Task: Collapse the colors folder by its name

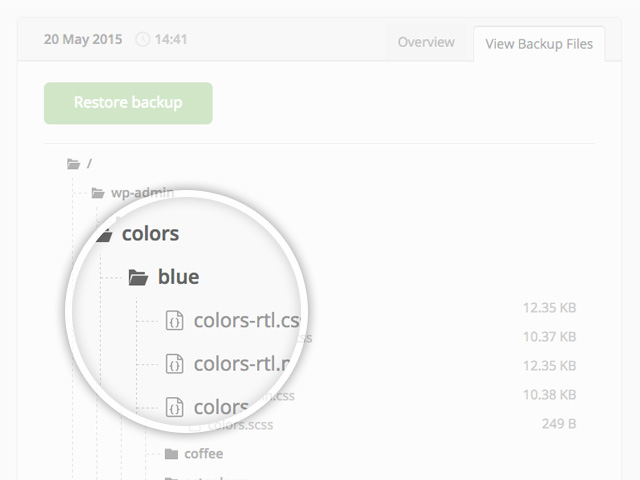Action: (x=150, y=234)
